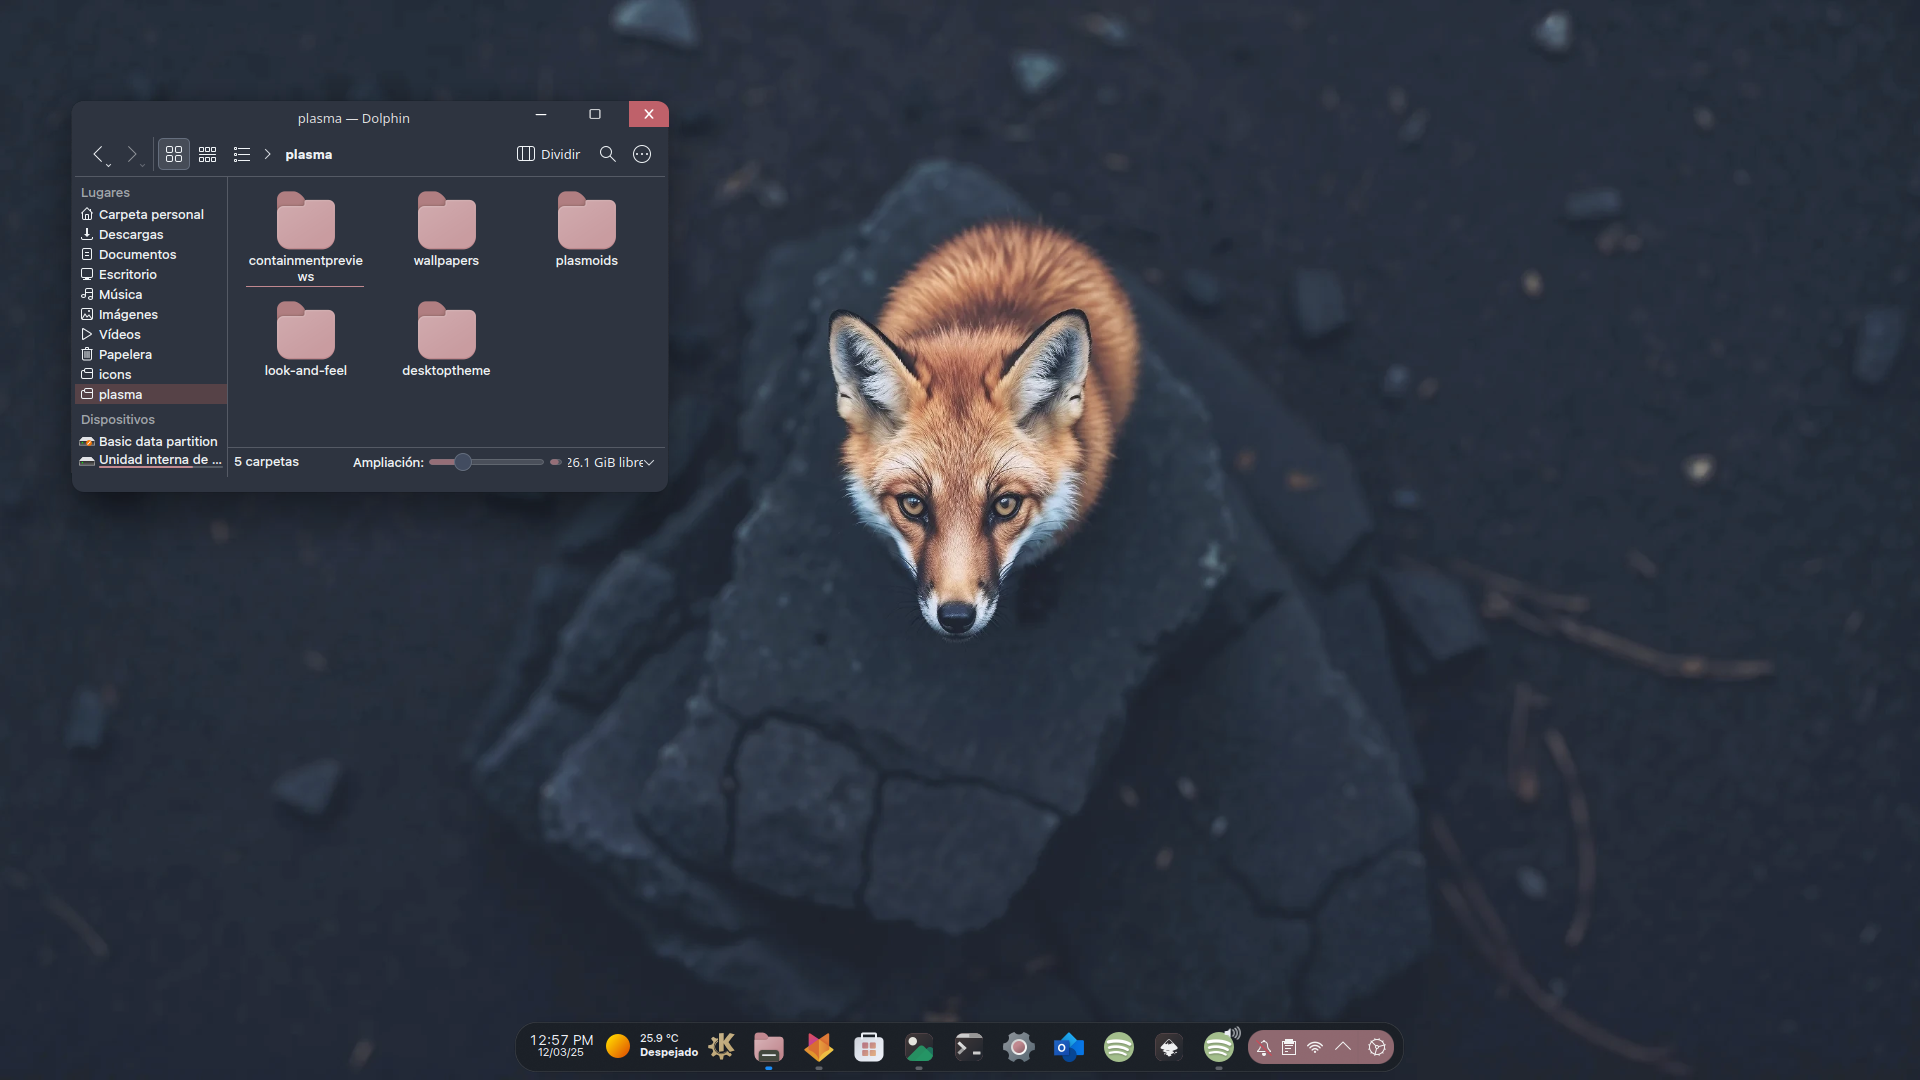The image size is (1920, 1080).
Task: Open the software store bag icon
Action: [x=869, y=1047]
